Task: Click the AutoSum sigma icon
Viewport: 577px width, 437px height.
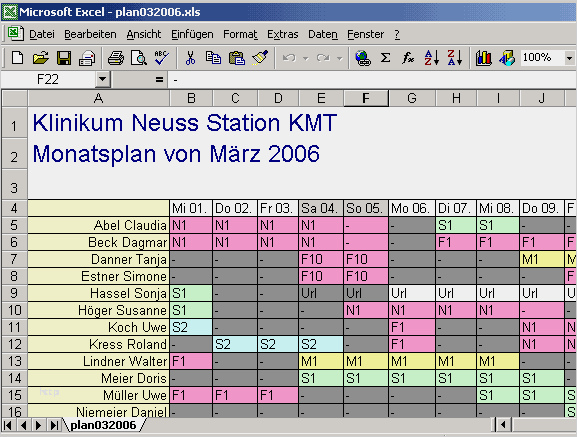Action: [x=385, y=58]
